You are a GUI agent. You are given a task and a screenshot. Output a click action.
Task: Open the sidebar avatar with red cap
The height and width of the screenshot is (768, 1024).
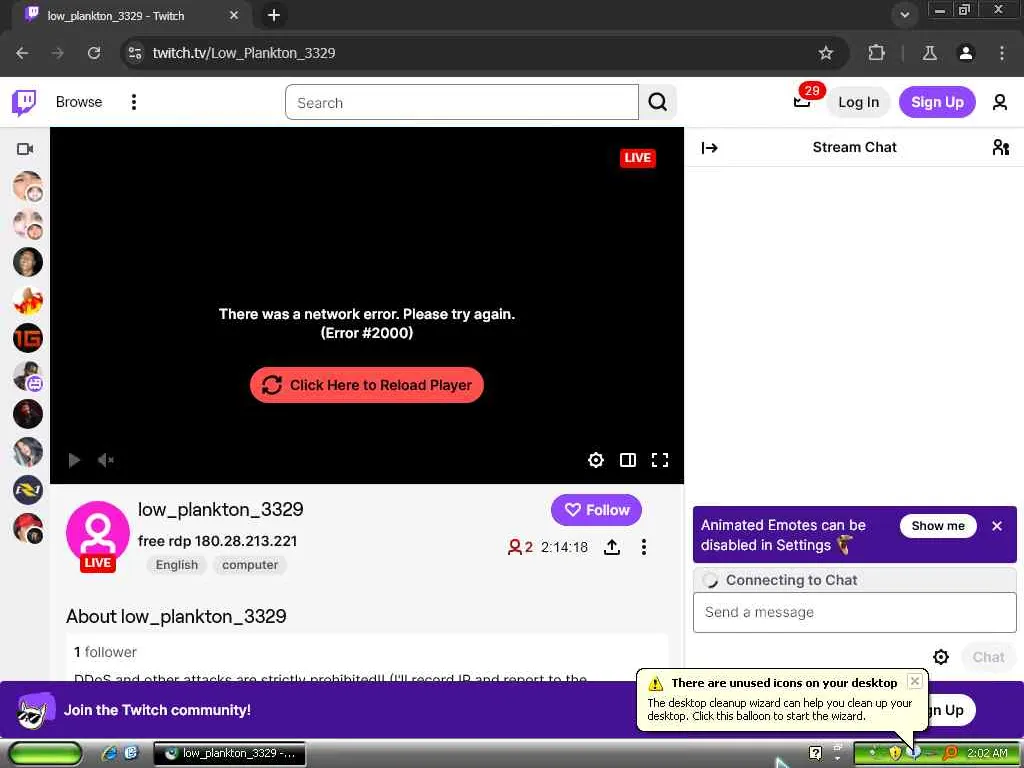(27, 528)
